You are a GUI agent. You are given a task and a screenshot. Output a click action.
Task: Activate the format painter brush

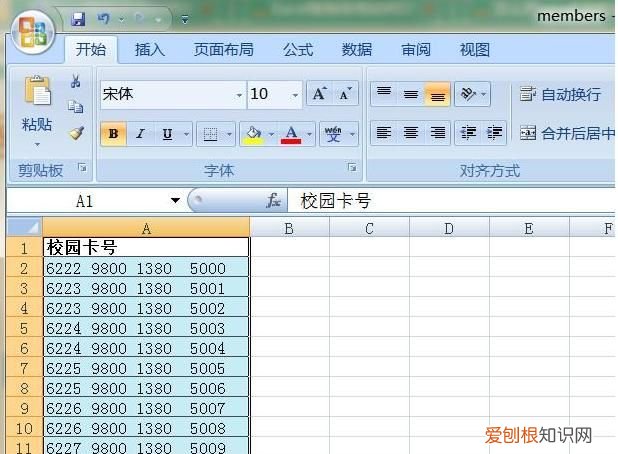(76, 133)
